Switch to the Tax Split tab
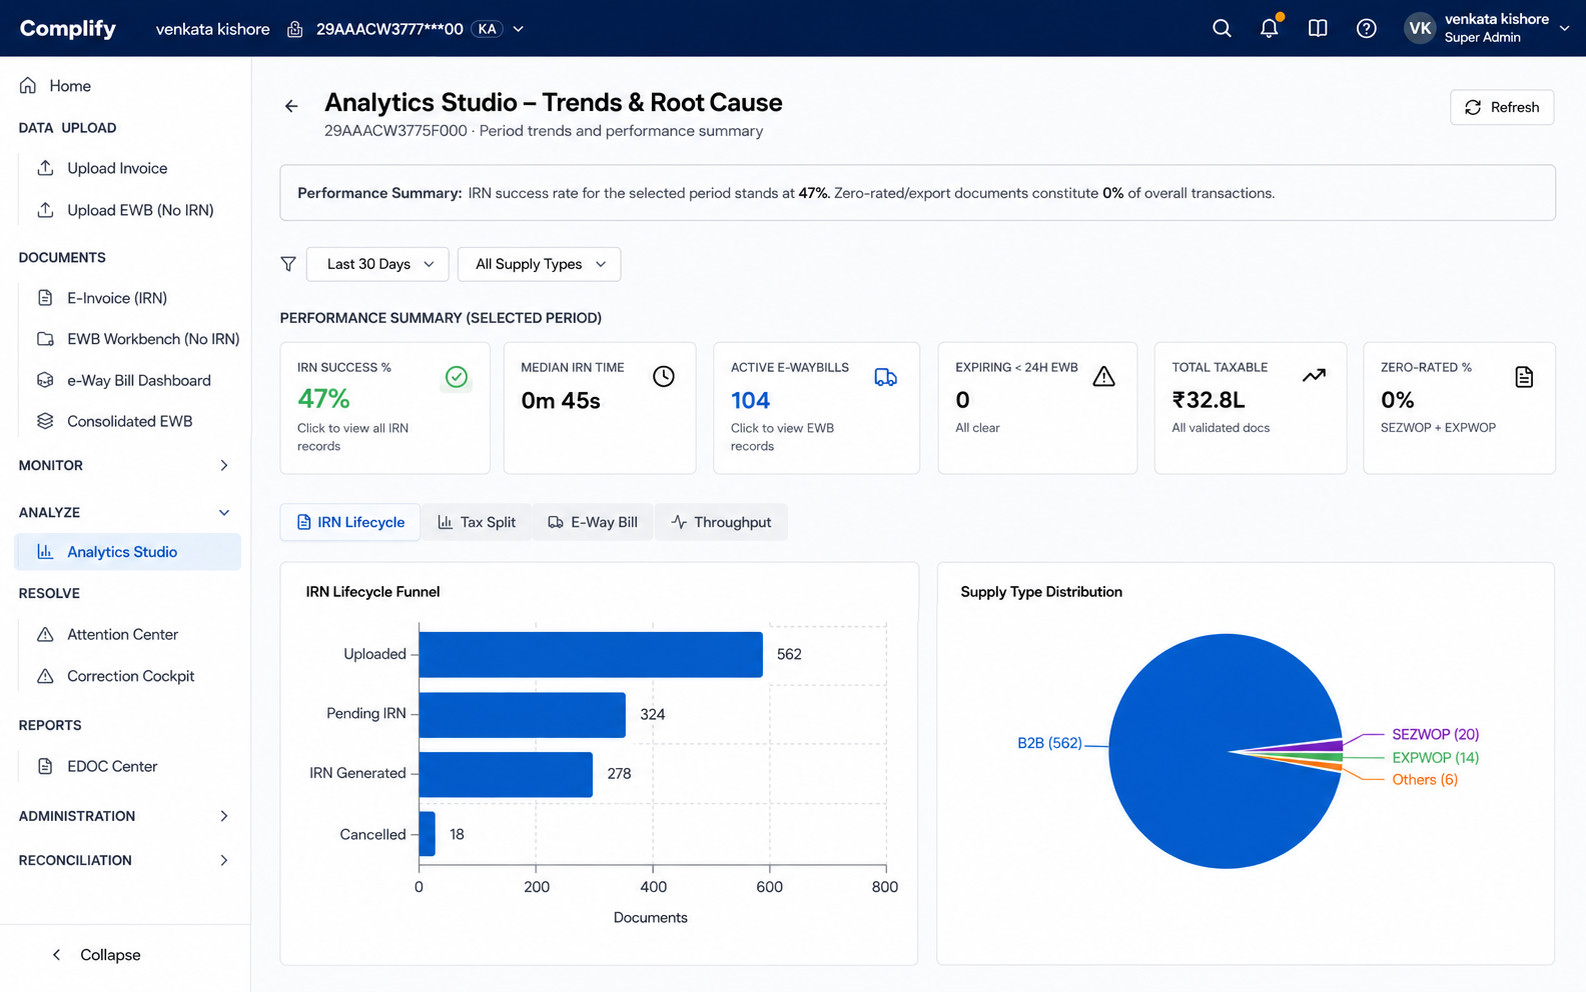 tap(477, 522)
